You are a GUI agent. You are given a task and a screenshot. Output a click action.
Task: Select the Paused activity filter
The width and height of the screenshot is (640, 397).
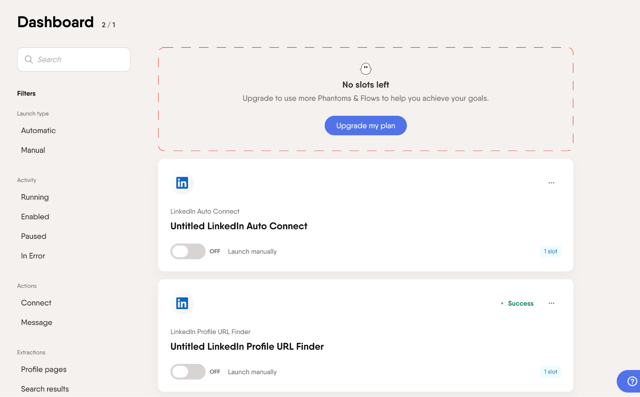pos(33,236)
